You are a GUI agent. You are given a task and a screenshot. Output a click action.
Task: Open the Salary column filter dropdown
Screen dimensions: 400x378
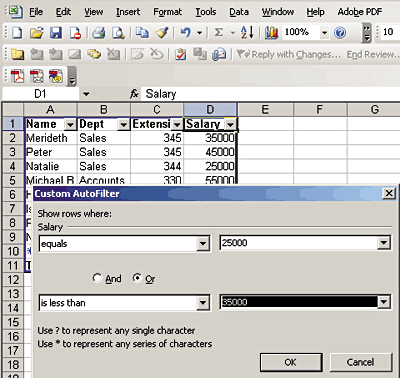point(230,125)
